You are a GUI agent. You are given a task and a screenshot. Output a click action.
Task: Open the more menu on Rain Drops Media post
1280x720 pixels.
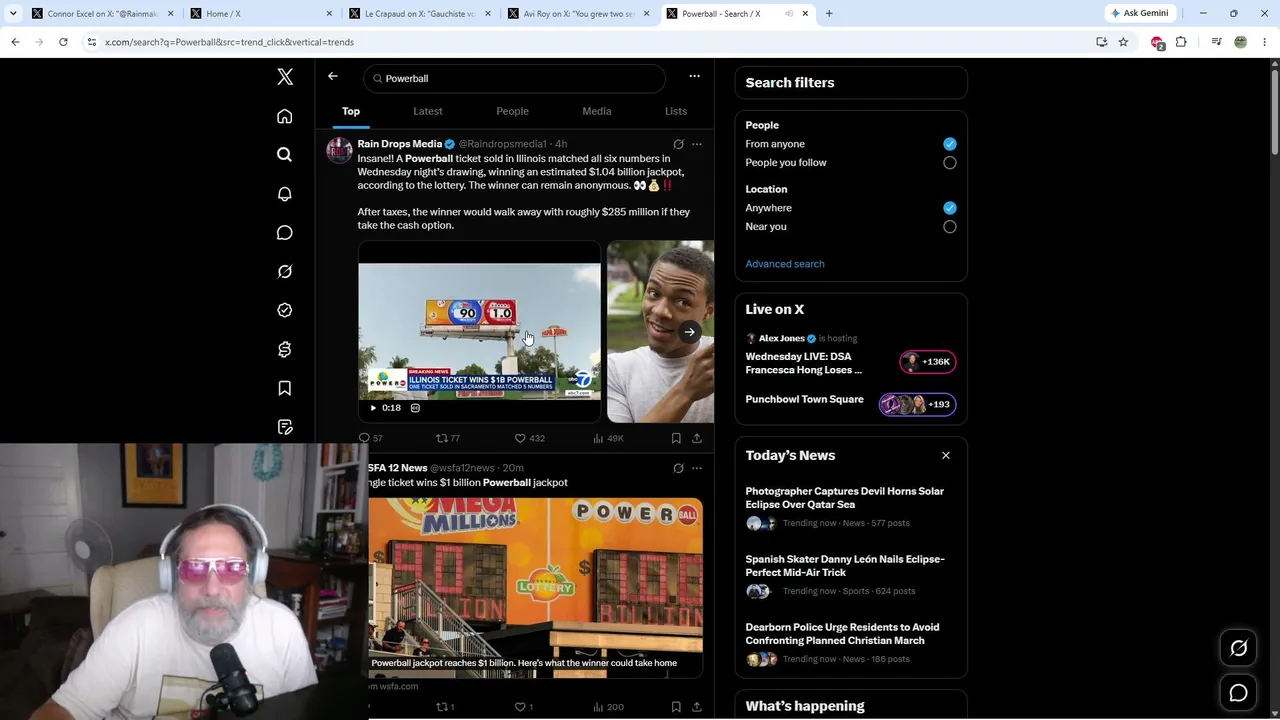[697, 144]
